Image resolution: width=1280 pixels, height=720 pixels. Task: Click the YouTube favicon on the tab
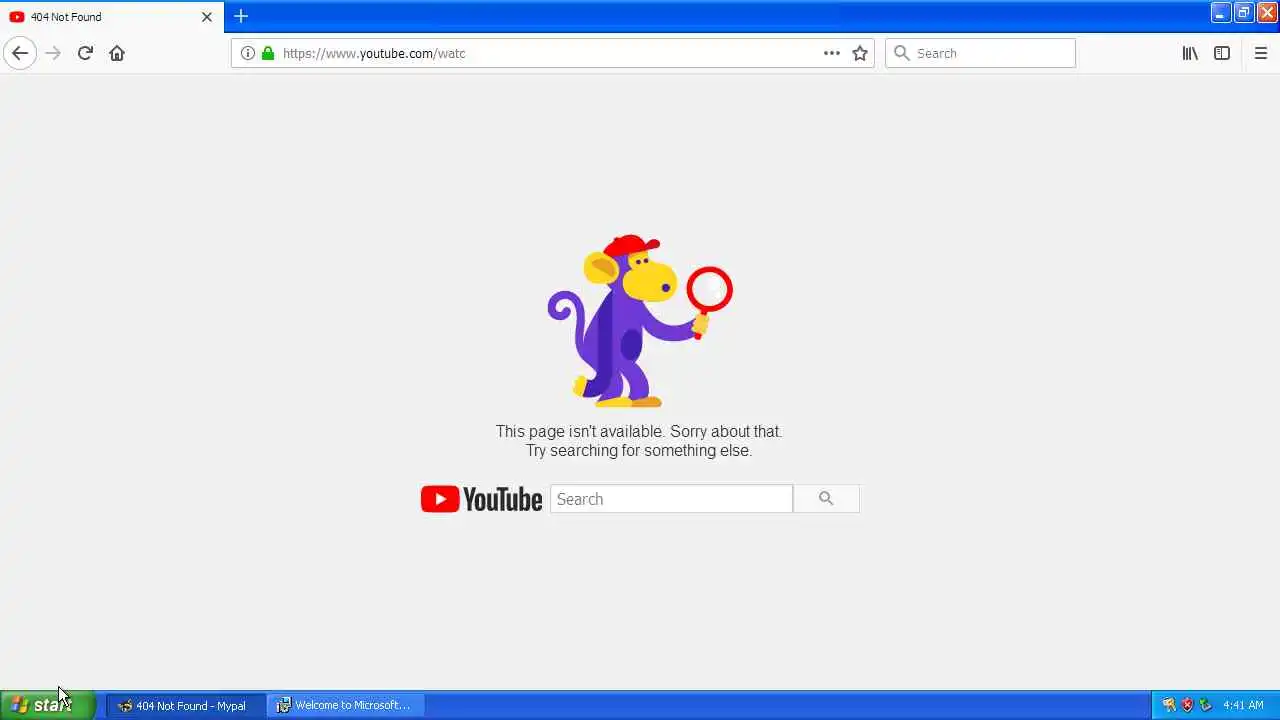pyautogui.click(x=17, y=17)
